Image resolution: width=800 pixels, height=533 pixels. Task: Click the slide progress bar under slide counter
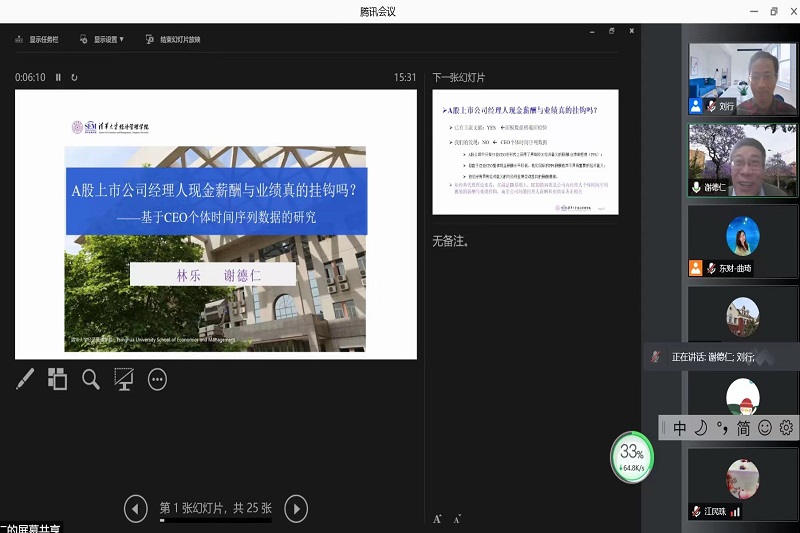click(x=216, y=521)
